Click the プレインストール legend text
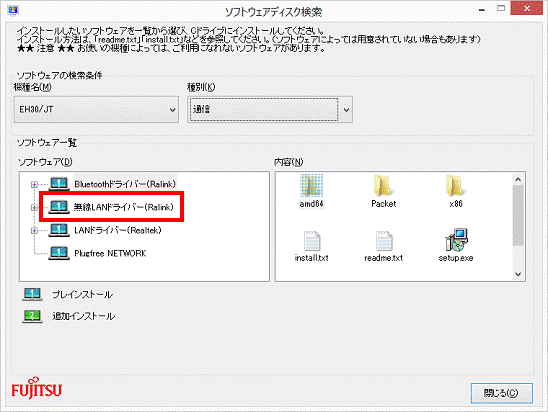The width and height of the screenshot is (548, 412). [x=82, y=295]
